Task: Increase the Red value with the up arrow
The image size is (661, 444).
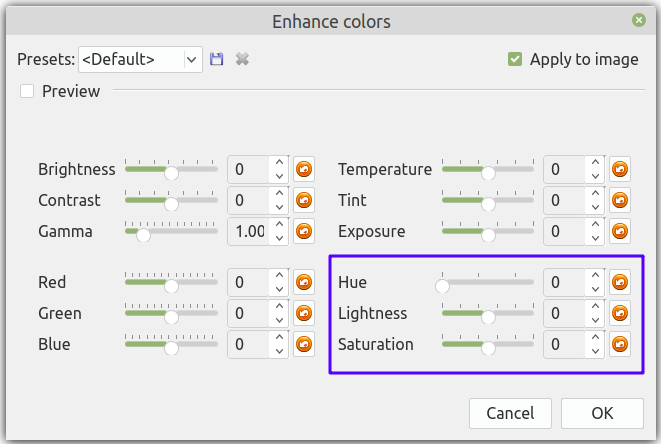Action: [x=279, y=276]
